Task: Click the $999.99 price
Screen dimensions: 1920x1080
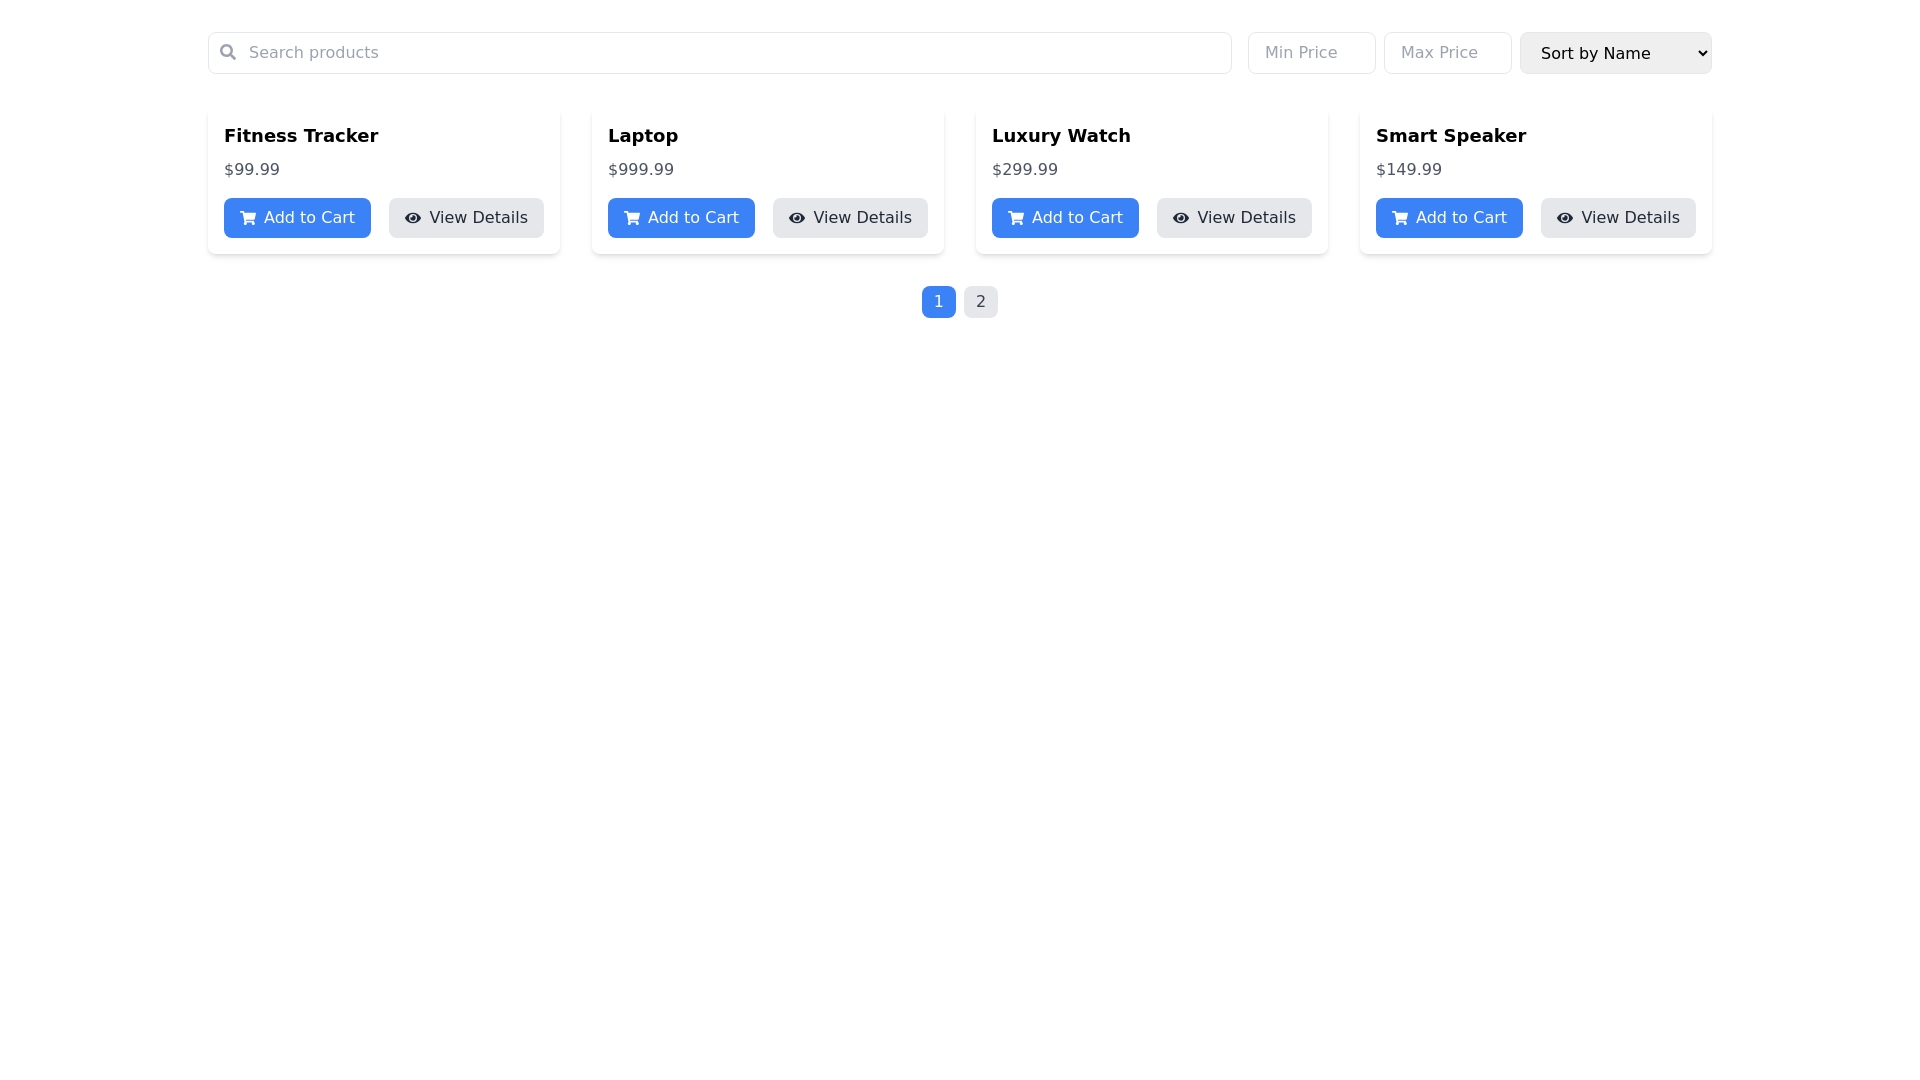Action: [x=641, y=170]
